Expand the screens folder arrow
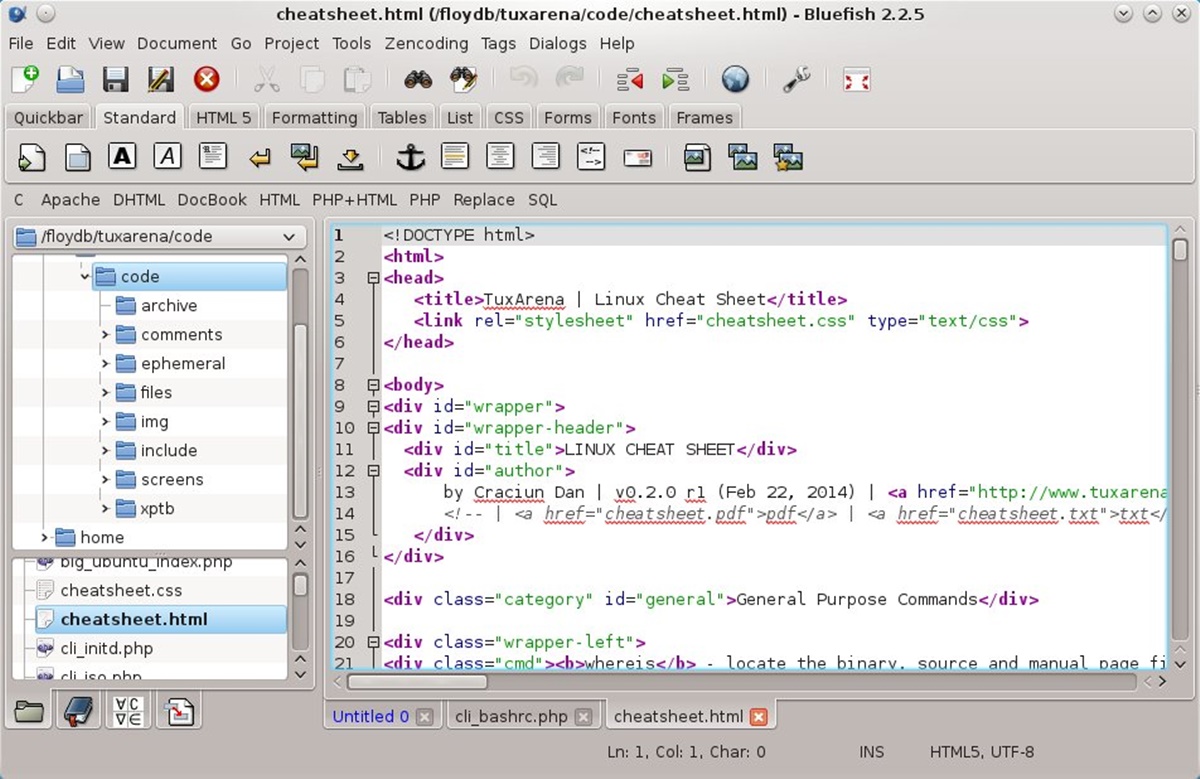Screen dimensions: 1200x779 click(105, 480)
